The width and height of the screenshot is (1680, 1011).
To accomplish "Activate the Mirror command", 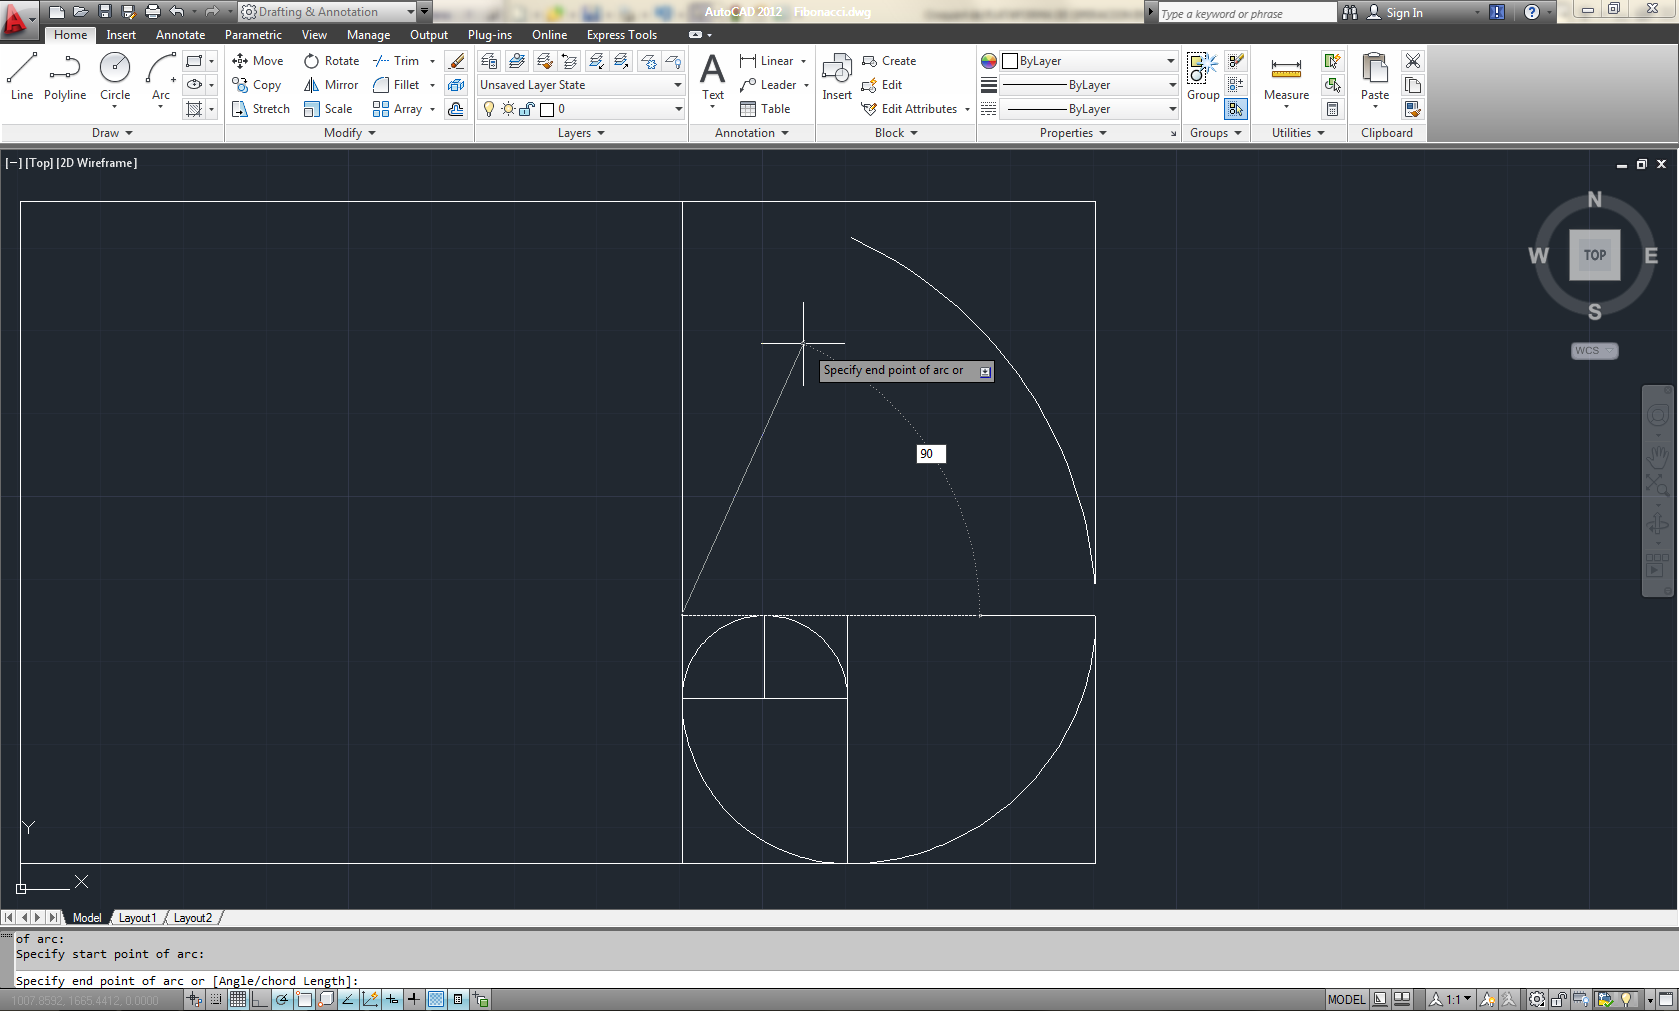I will tap(331, 85).
